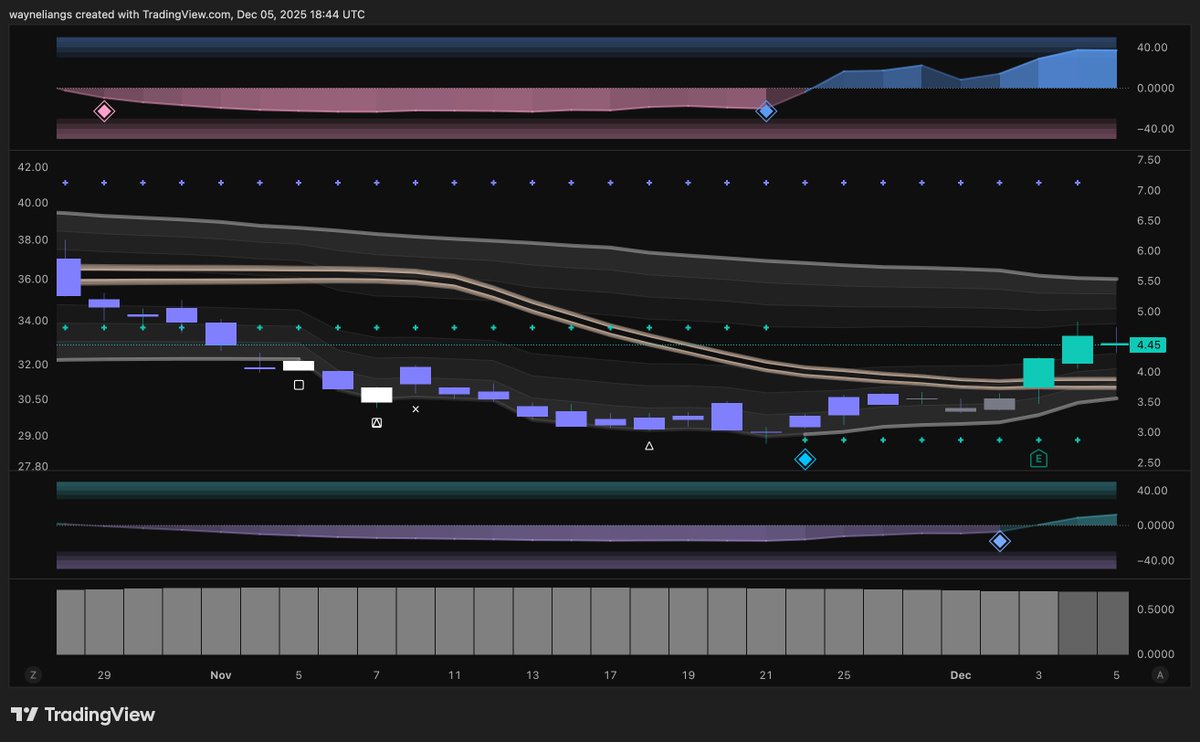Click the Z timezone button at bottom left
The height and width of the screenshot is (742, 1200).
(x=33, y=675)
